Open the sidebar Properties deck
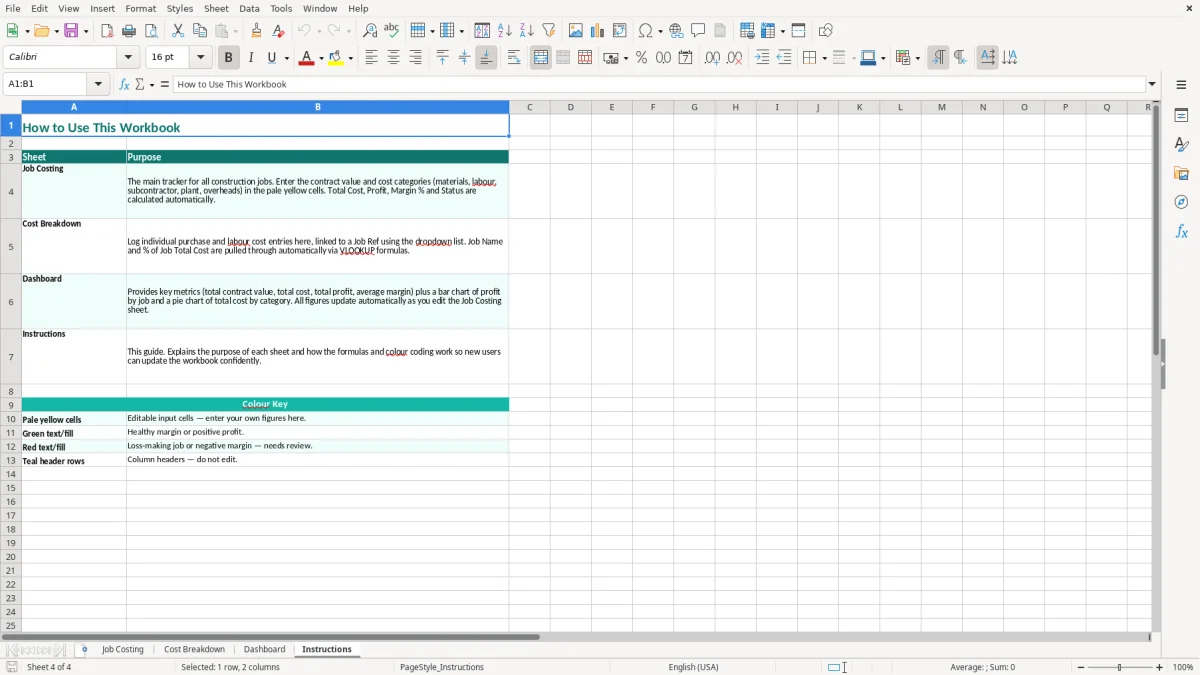The width and height of the screenshot is (1200, 675). [1181, 115]
